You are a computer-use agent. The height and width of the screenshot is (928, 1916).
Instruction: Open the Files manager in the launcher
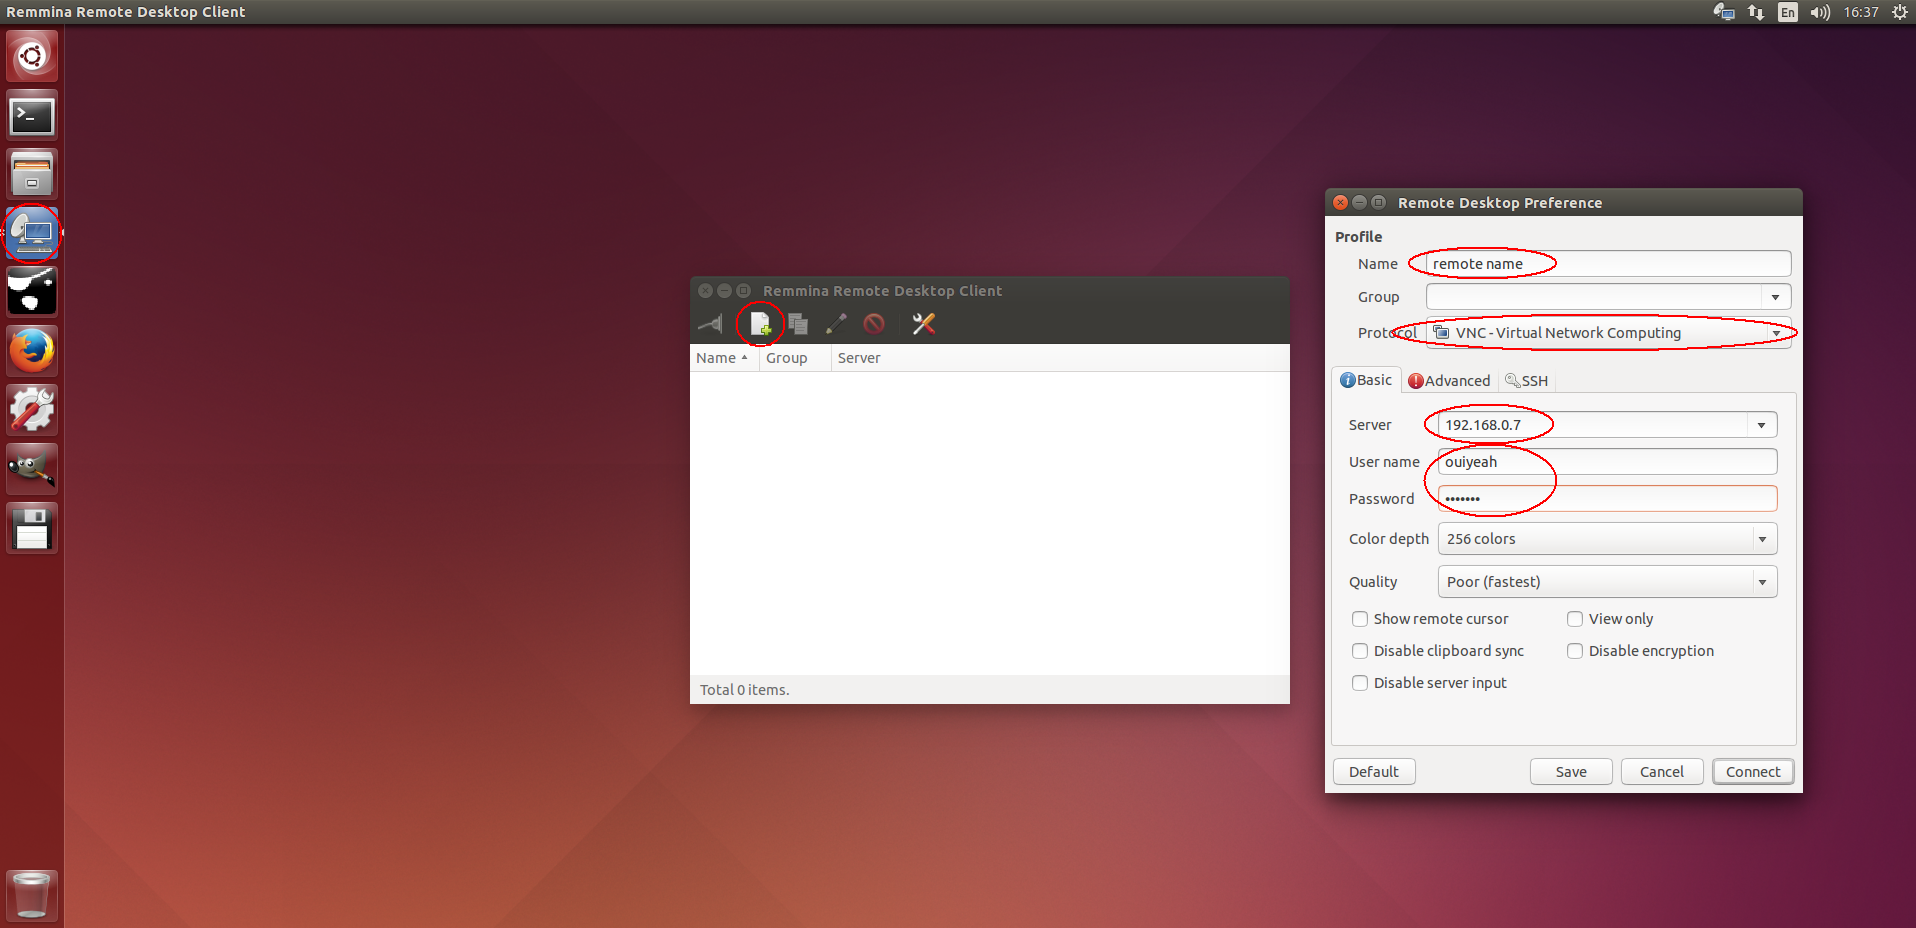[32, 174]
